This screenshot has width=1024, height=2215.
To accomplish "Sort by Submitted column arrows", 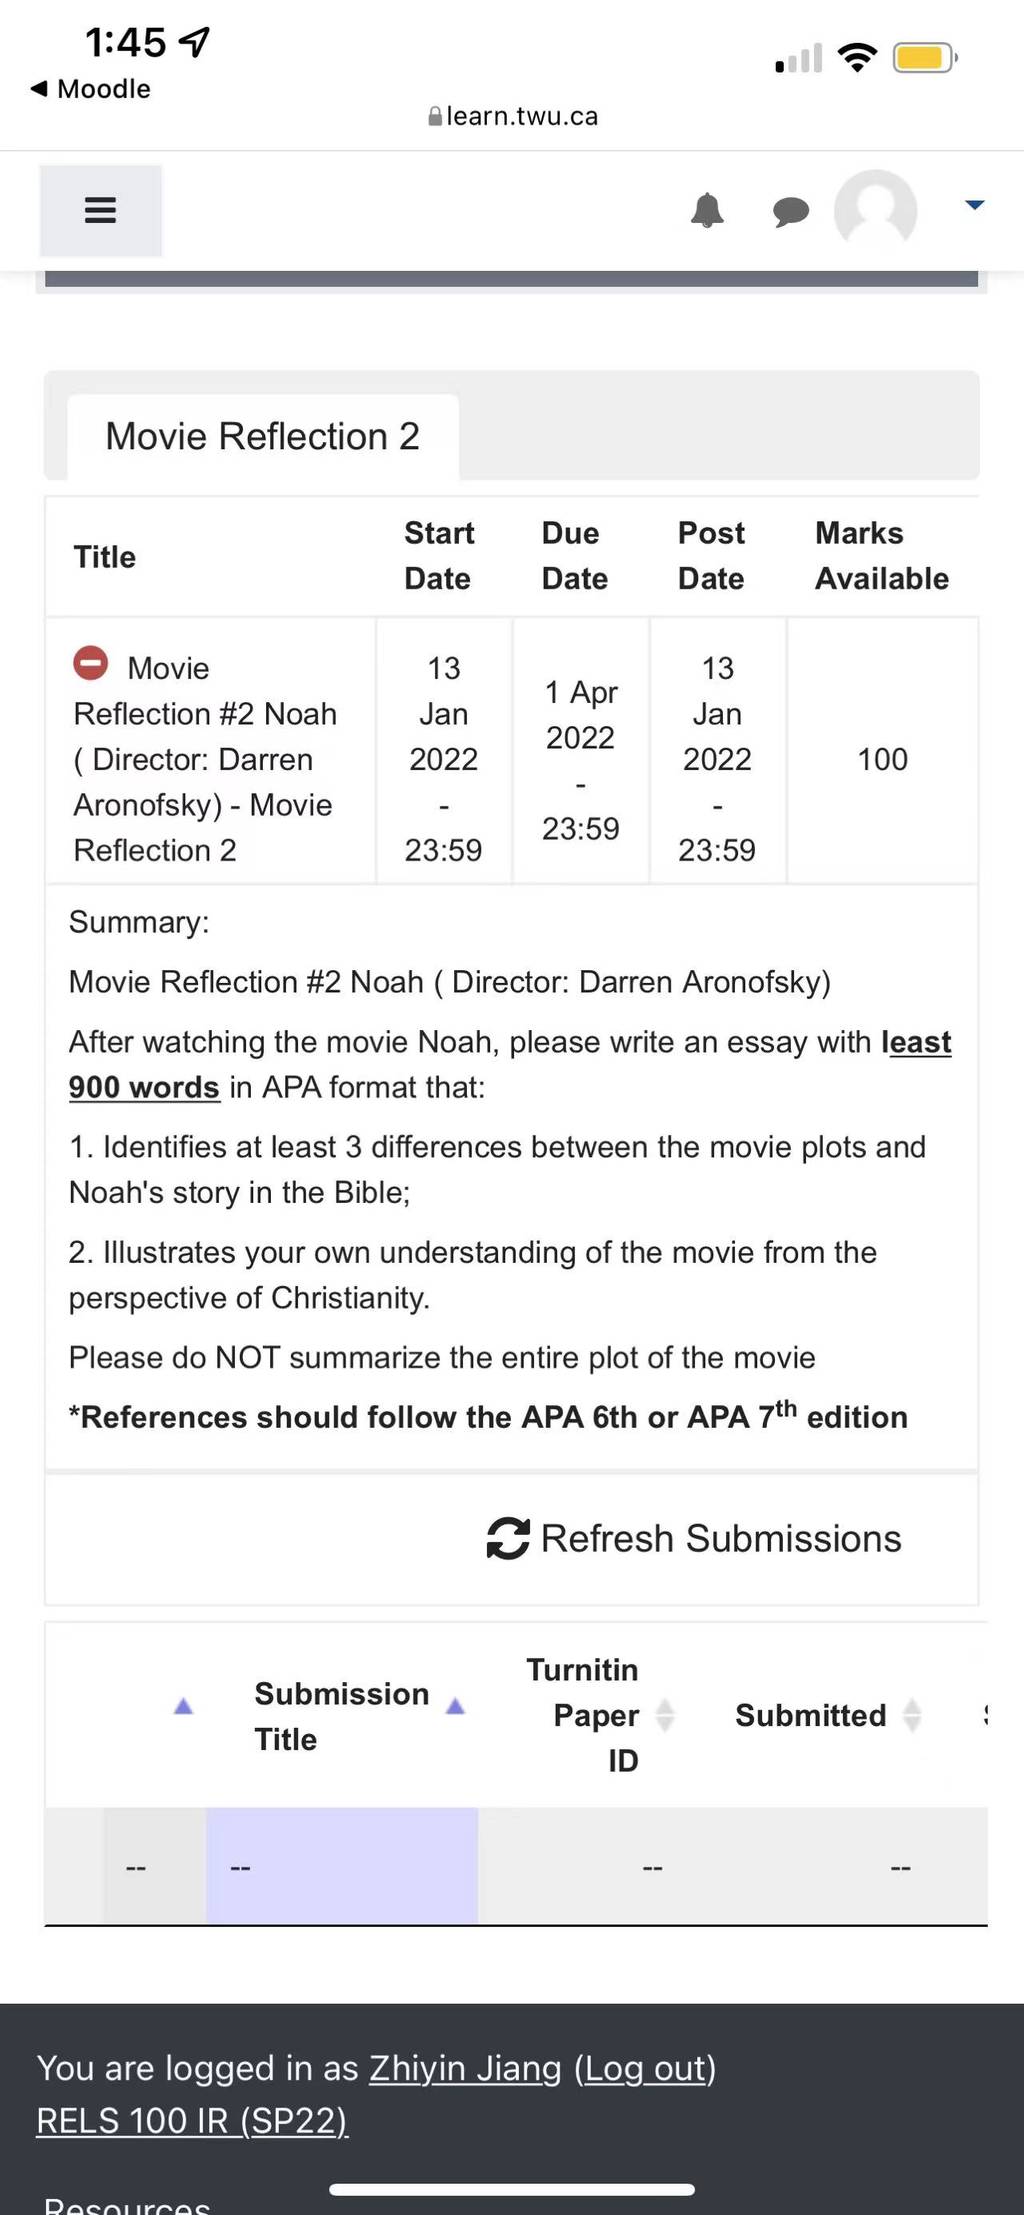I will coord(912,1715).
